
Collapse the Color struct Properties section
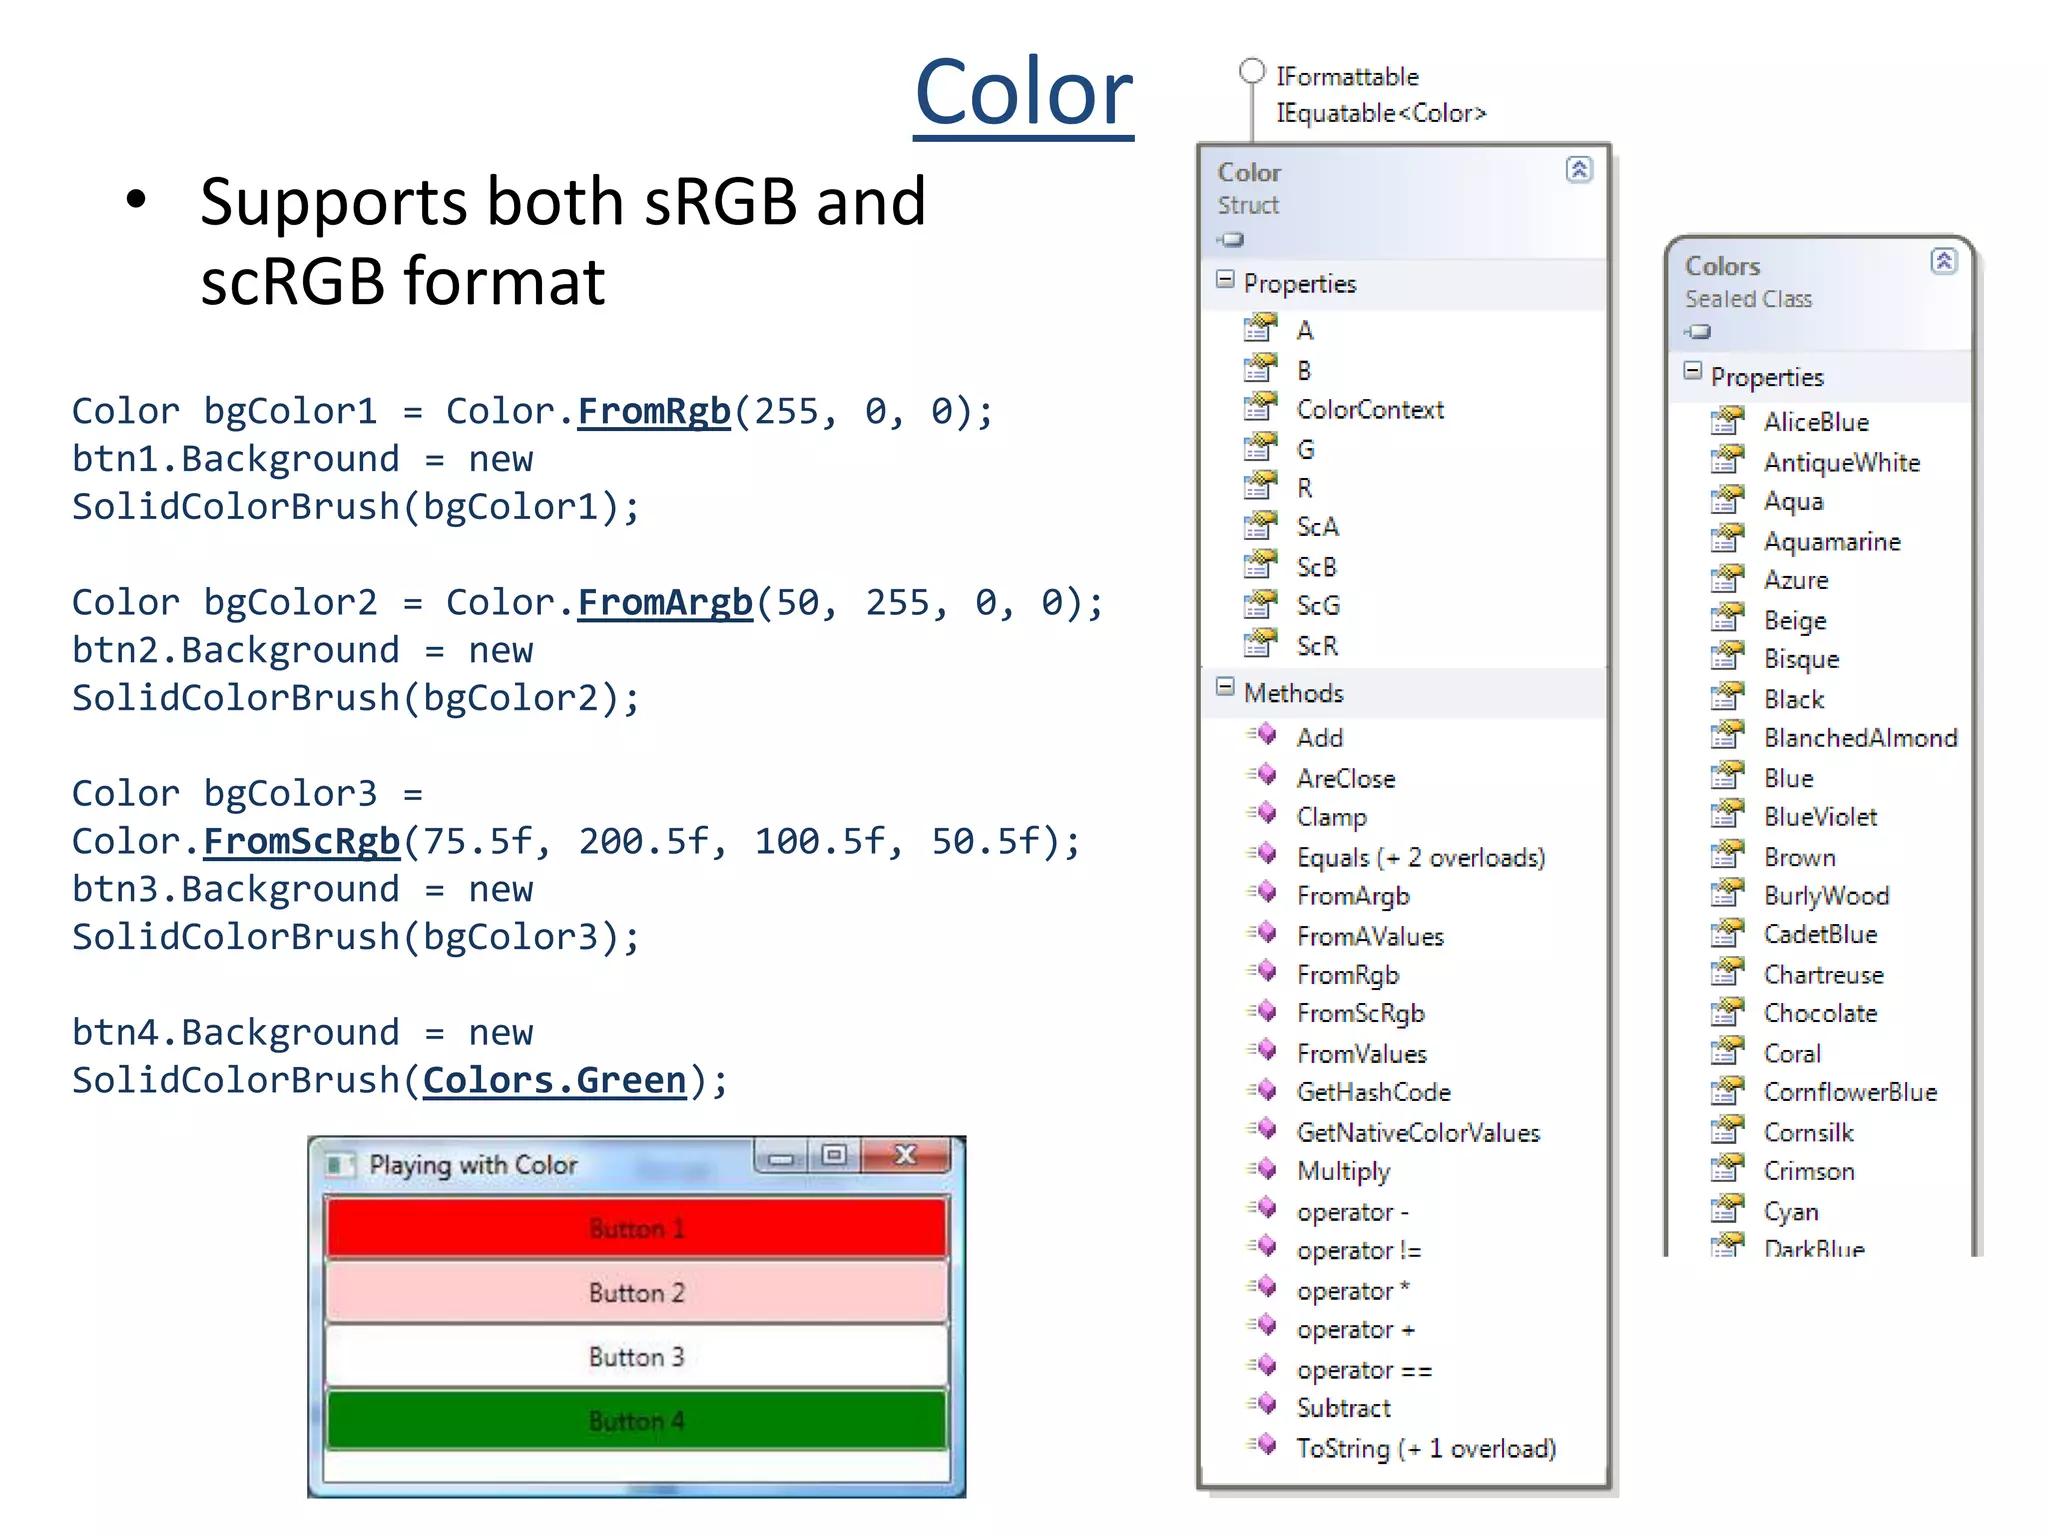pyautogui.click(x=1225, y=280)
